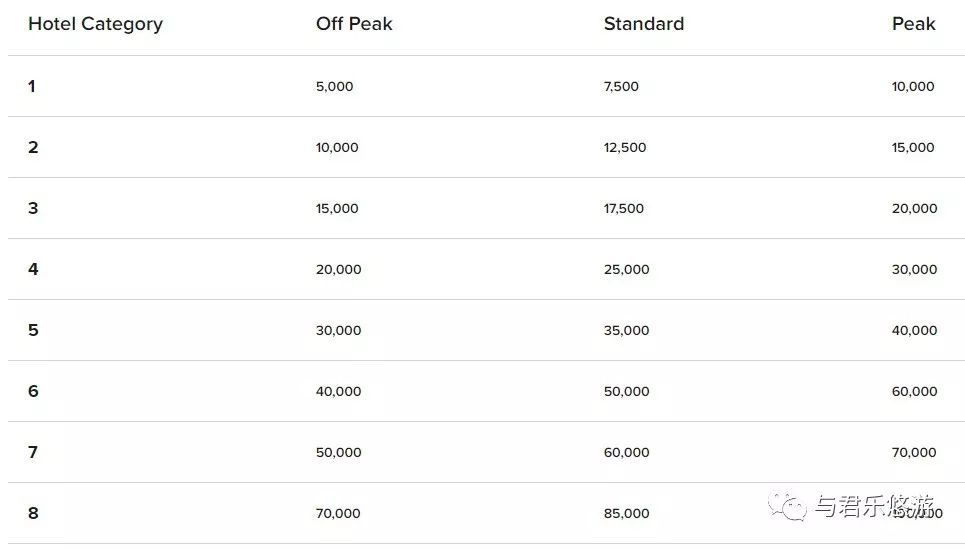
Task: Click the 70,000 off peak value for category 8
Action: tap(338, 513)
